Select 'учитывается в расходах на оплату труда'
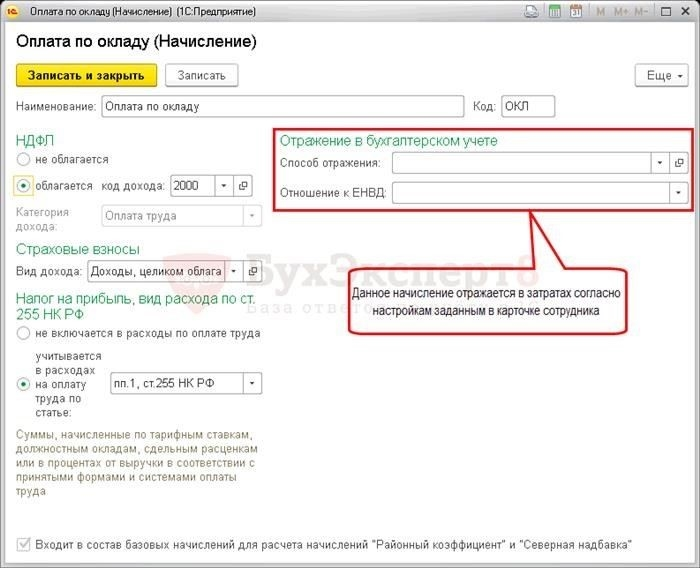This screenshot has height=568, width=700. click(x=23, y=384)
